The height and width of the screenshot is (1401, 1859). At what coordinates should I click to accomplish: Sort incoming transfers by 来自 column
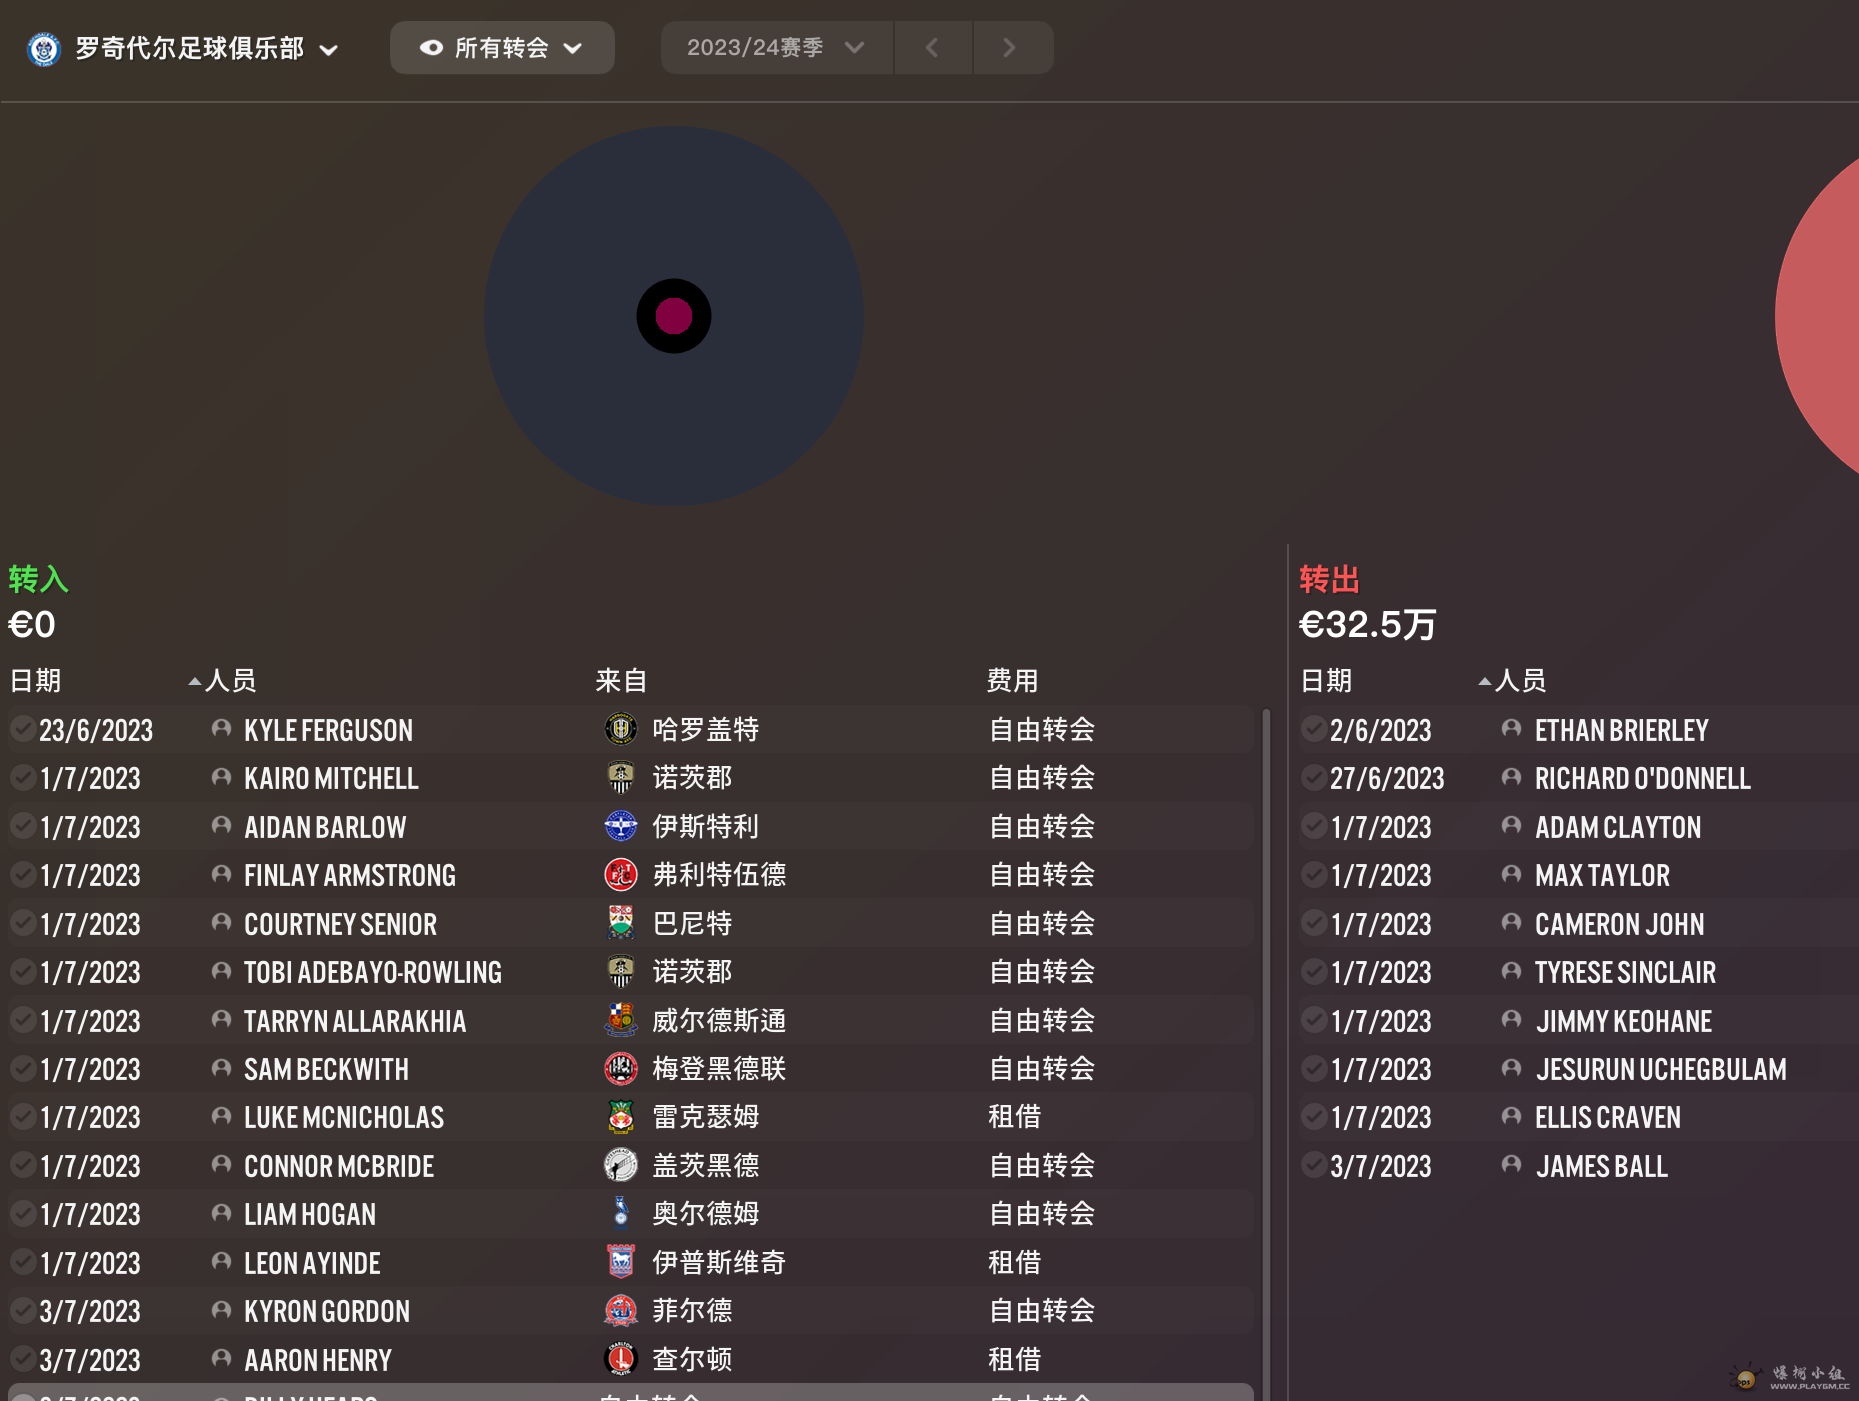point(621,681)
